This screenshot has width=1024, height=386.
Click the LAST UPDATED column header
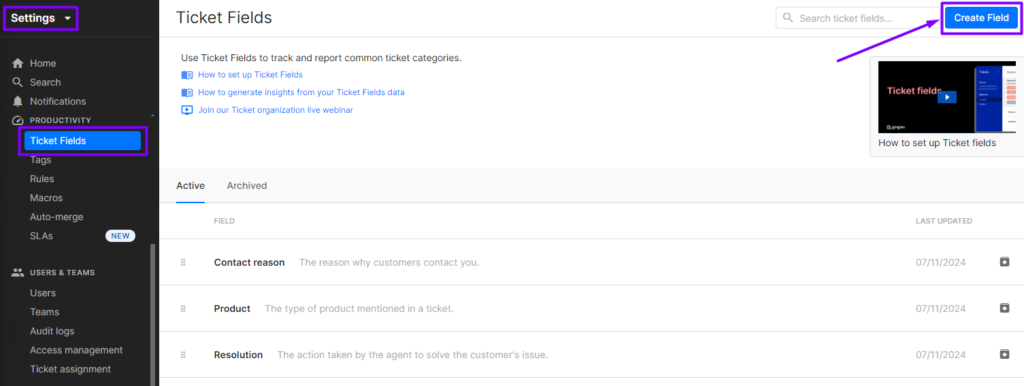coord(944,221)
